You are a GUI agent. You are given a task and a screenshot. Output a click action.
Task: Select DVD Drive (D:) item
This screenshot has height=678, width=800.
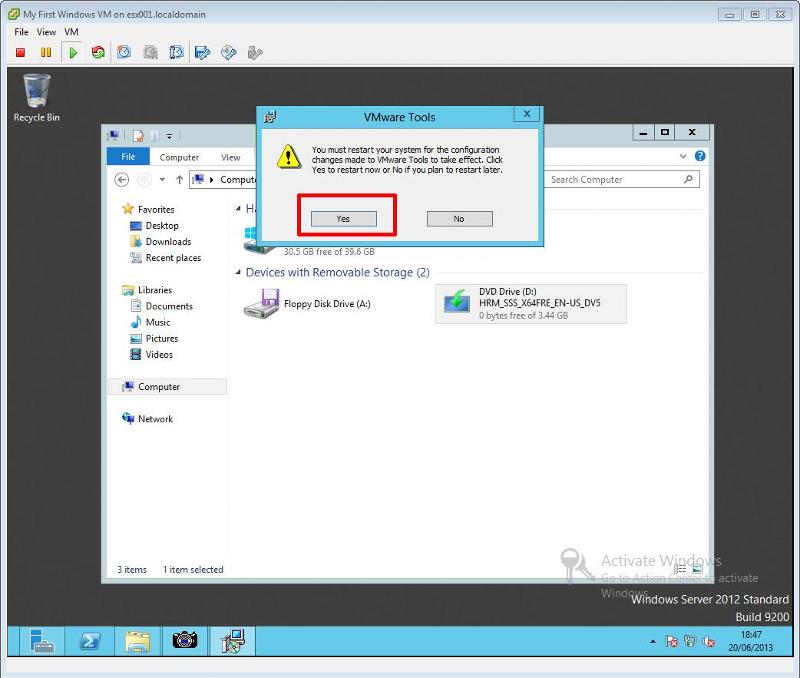[531, 304]
